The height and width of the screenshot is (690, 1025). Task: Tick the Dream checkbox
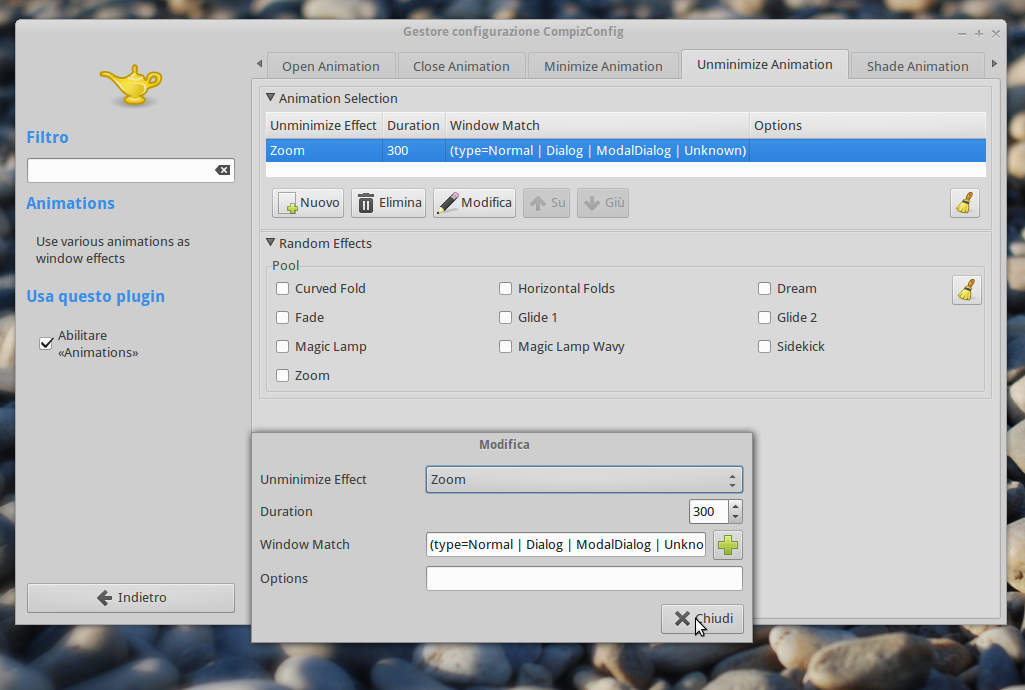coord(764,289)
